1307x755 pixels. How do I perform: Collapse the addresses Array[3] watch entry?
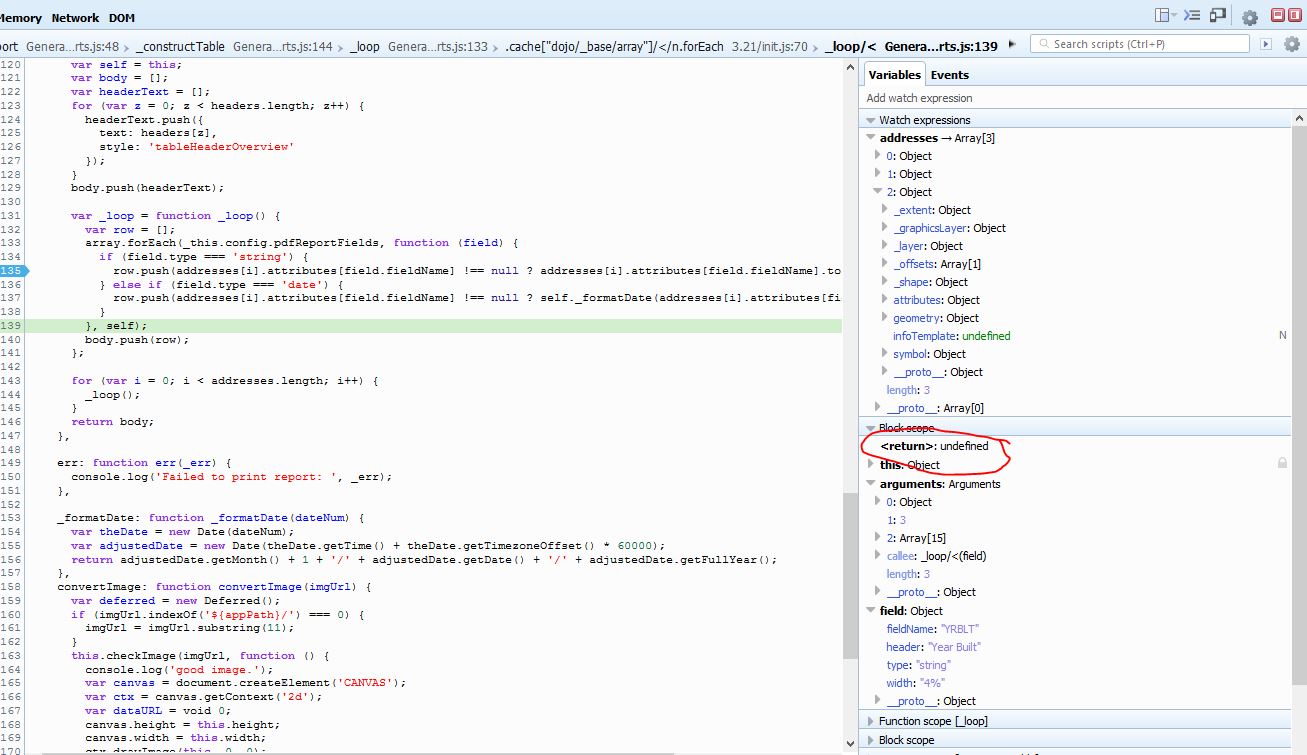tap(872, 138)
